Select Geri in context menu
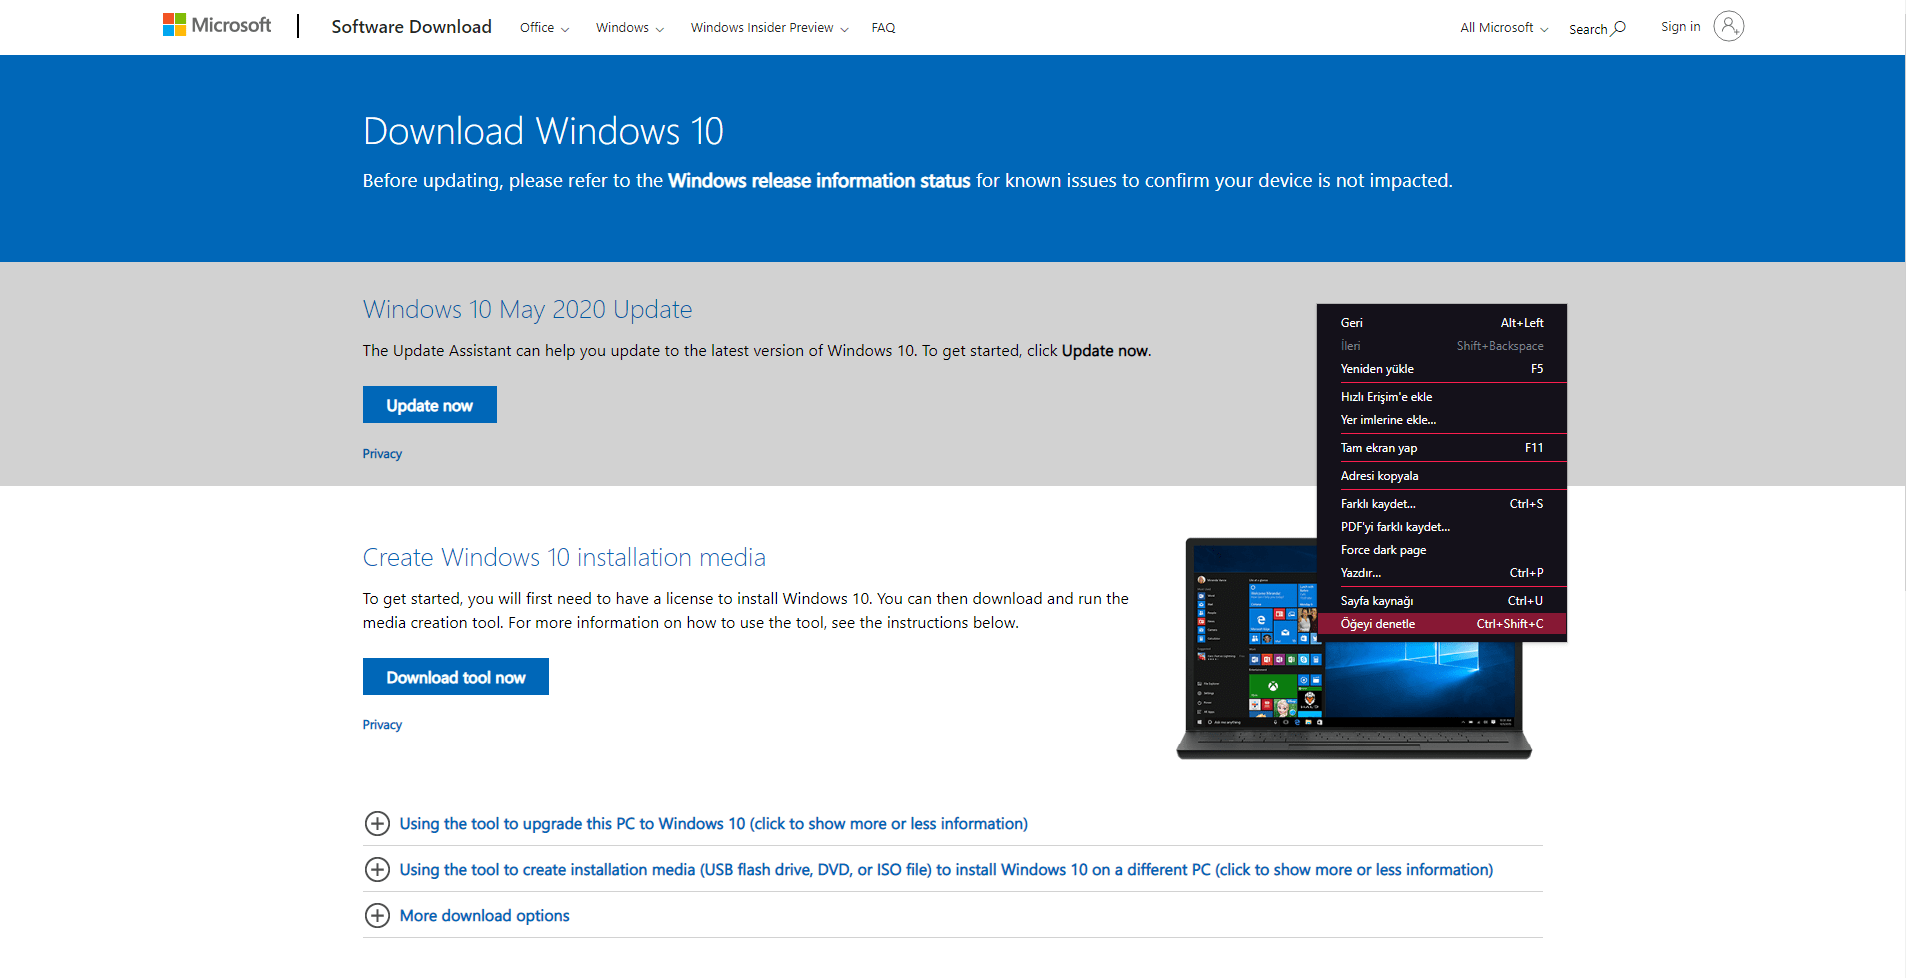 [x=1442, y=323]
